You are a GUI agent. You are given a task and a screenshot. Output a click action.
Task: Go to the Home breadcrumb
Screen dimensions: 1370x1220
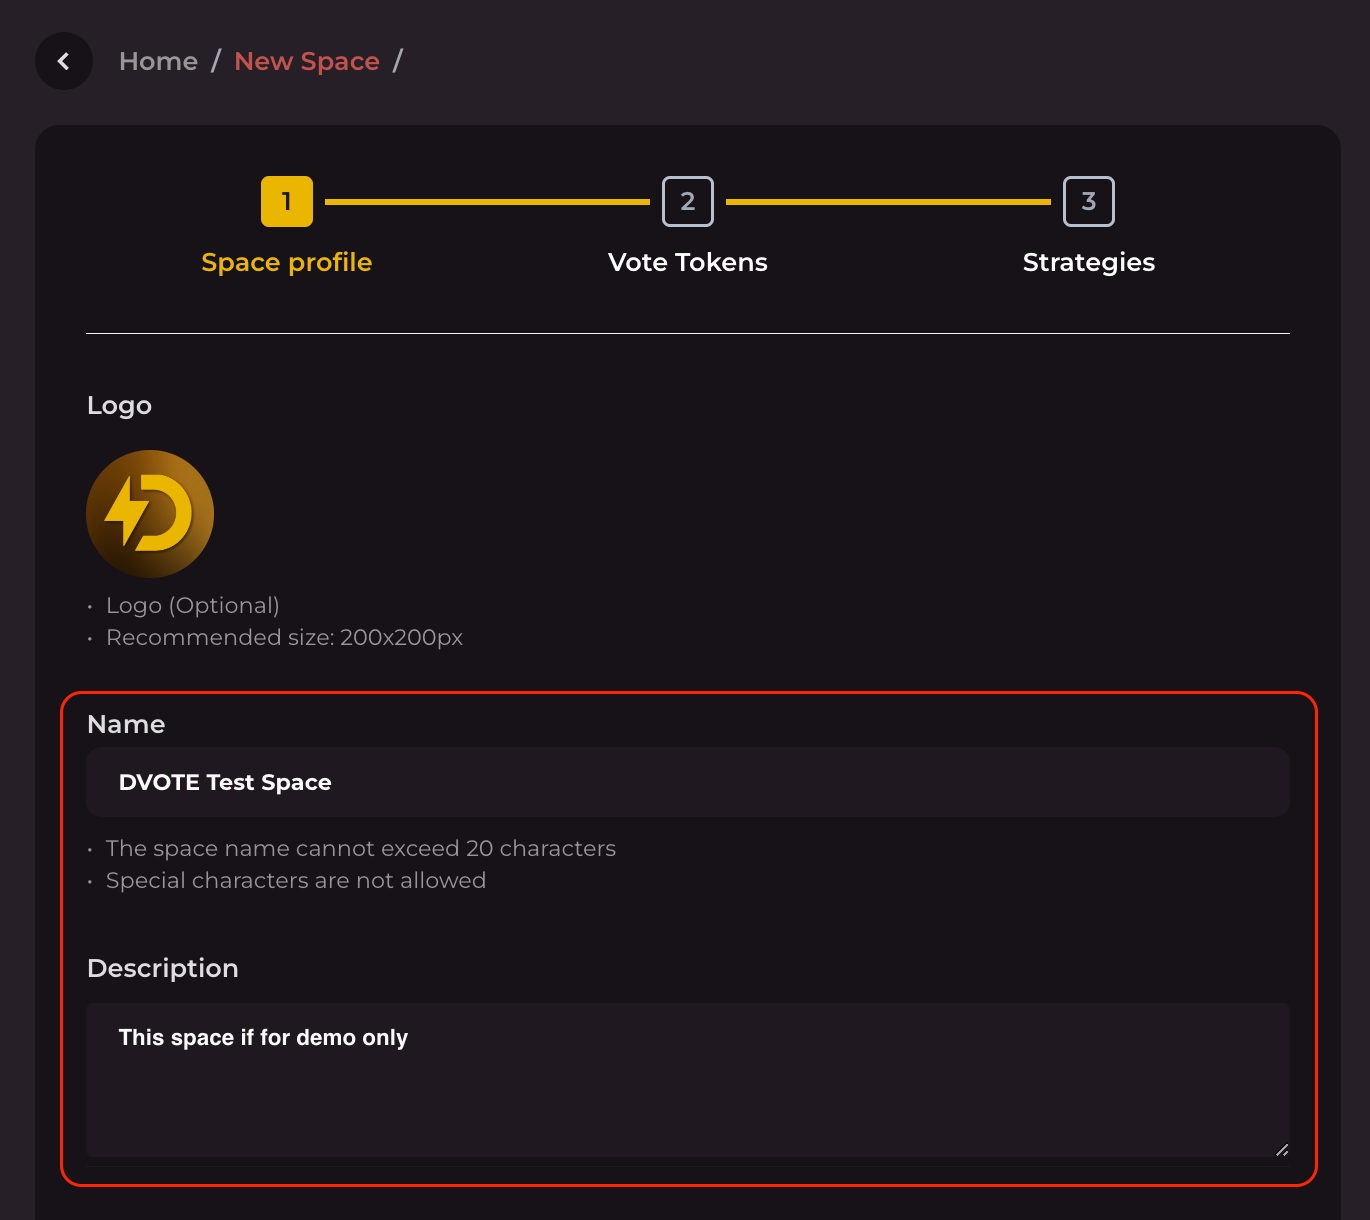pos(158,61)
